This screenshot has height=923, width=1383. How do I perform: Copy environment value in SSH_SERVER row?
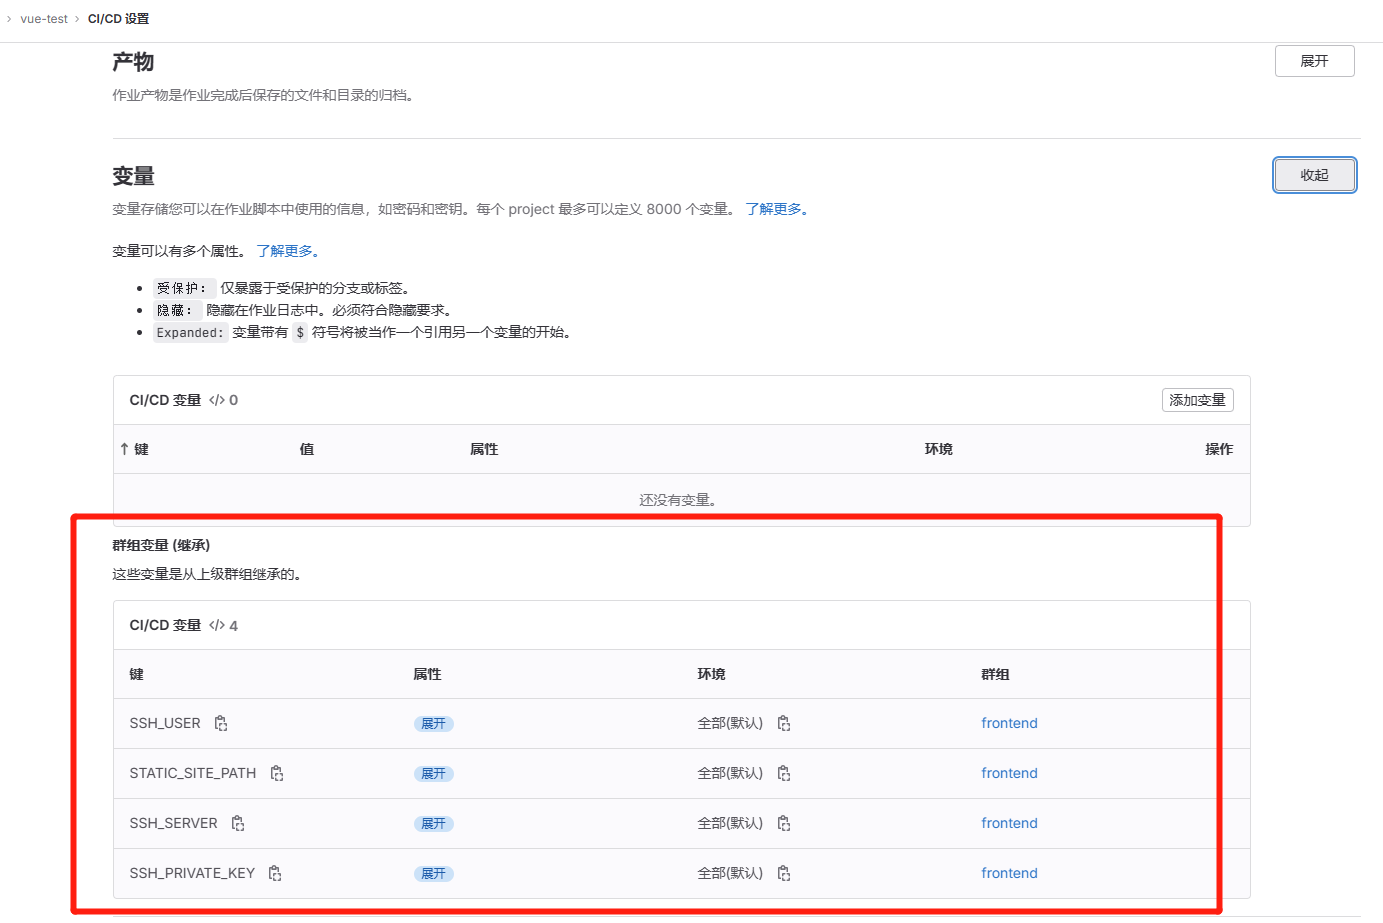tap(784, 823)
